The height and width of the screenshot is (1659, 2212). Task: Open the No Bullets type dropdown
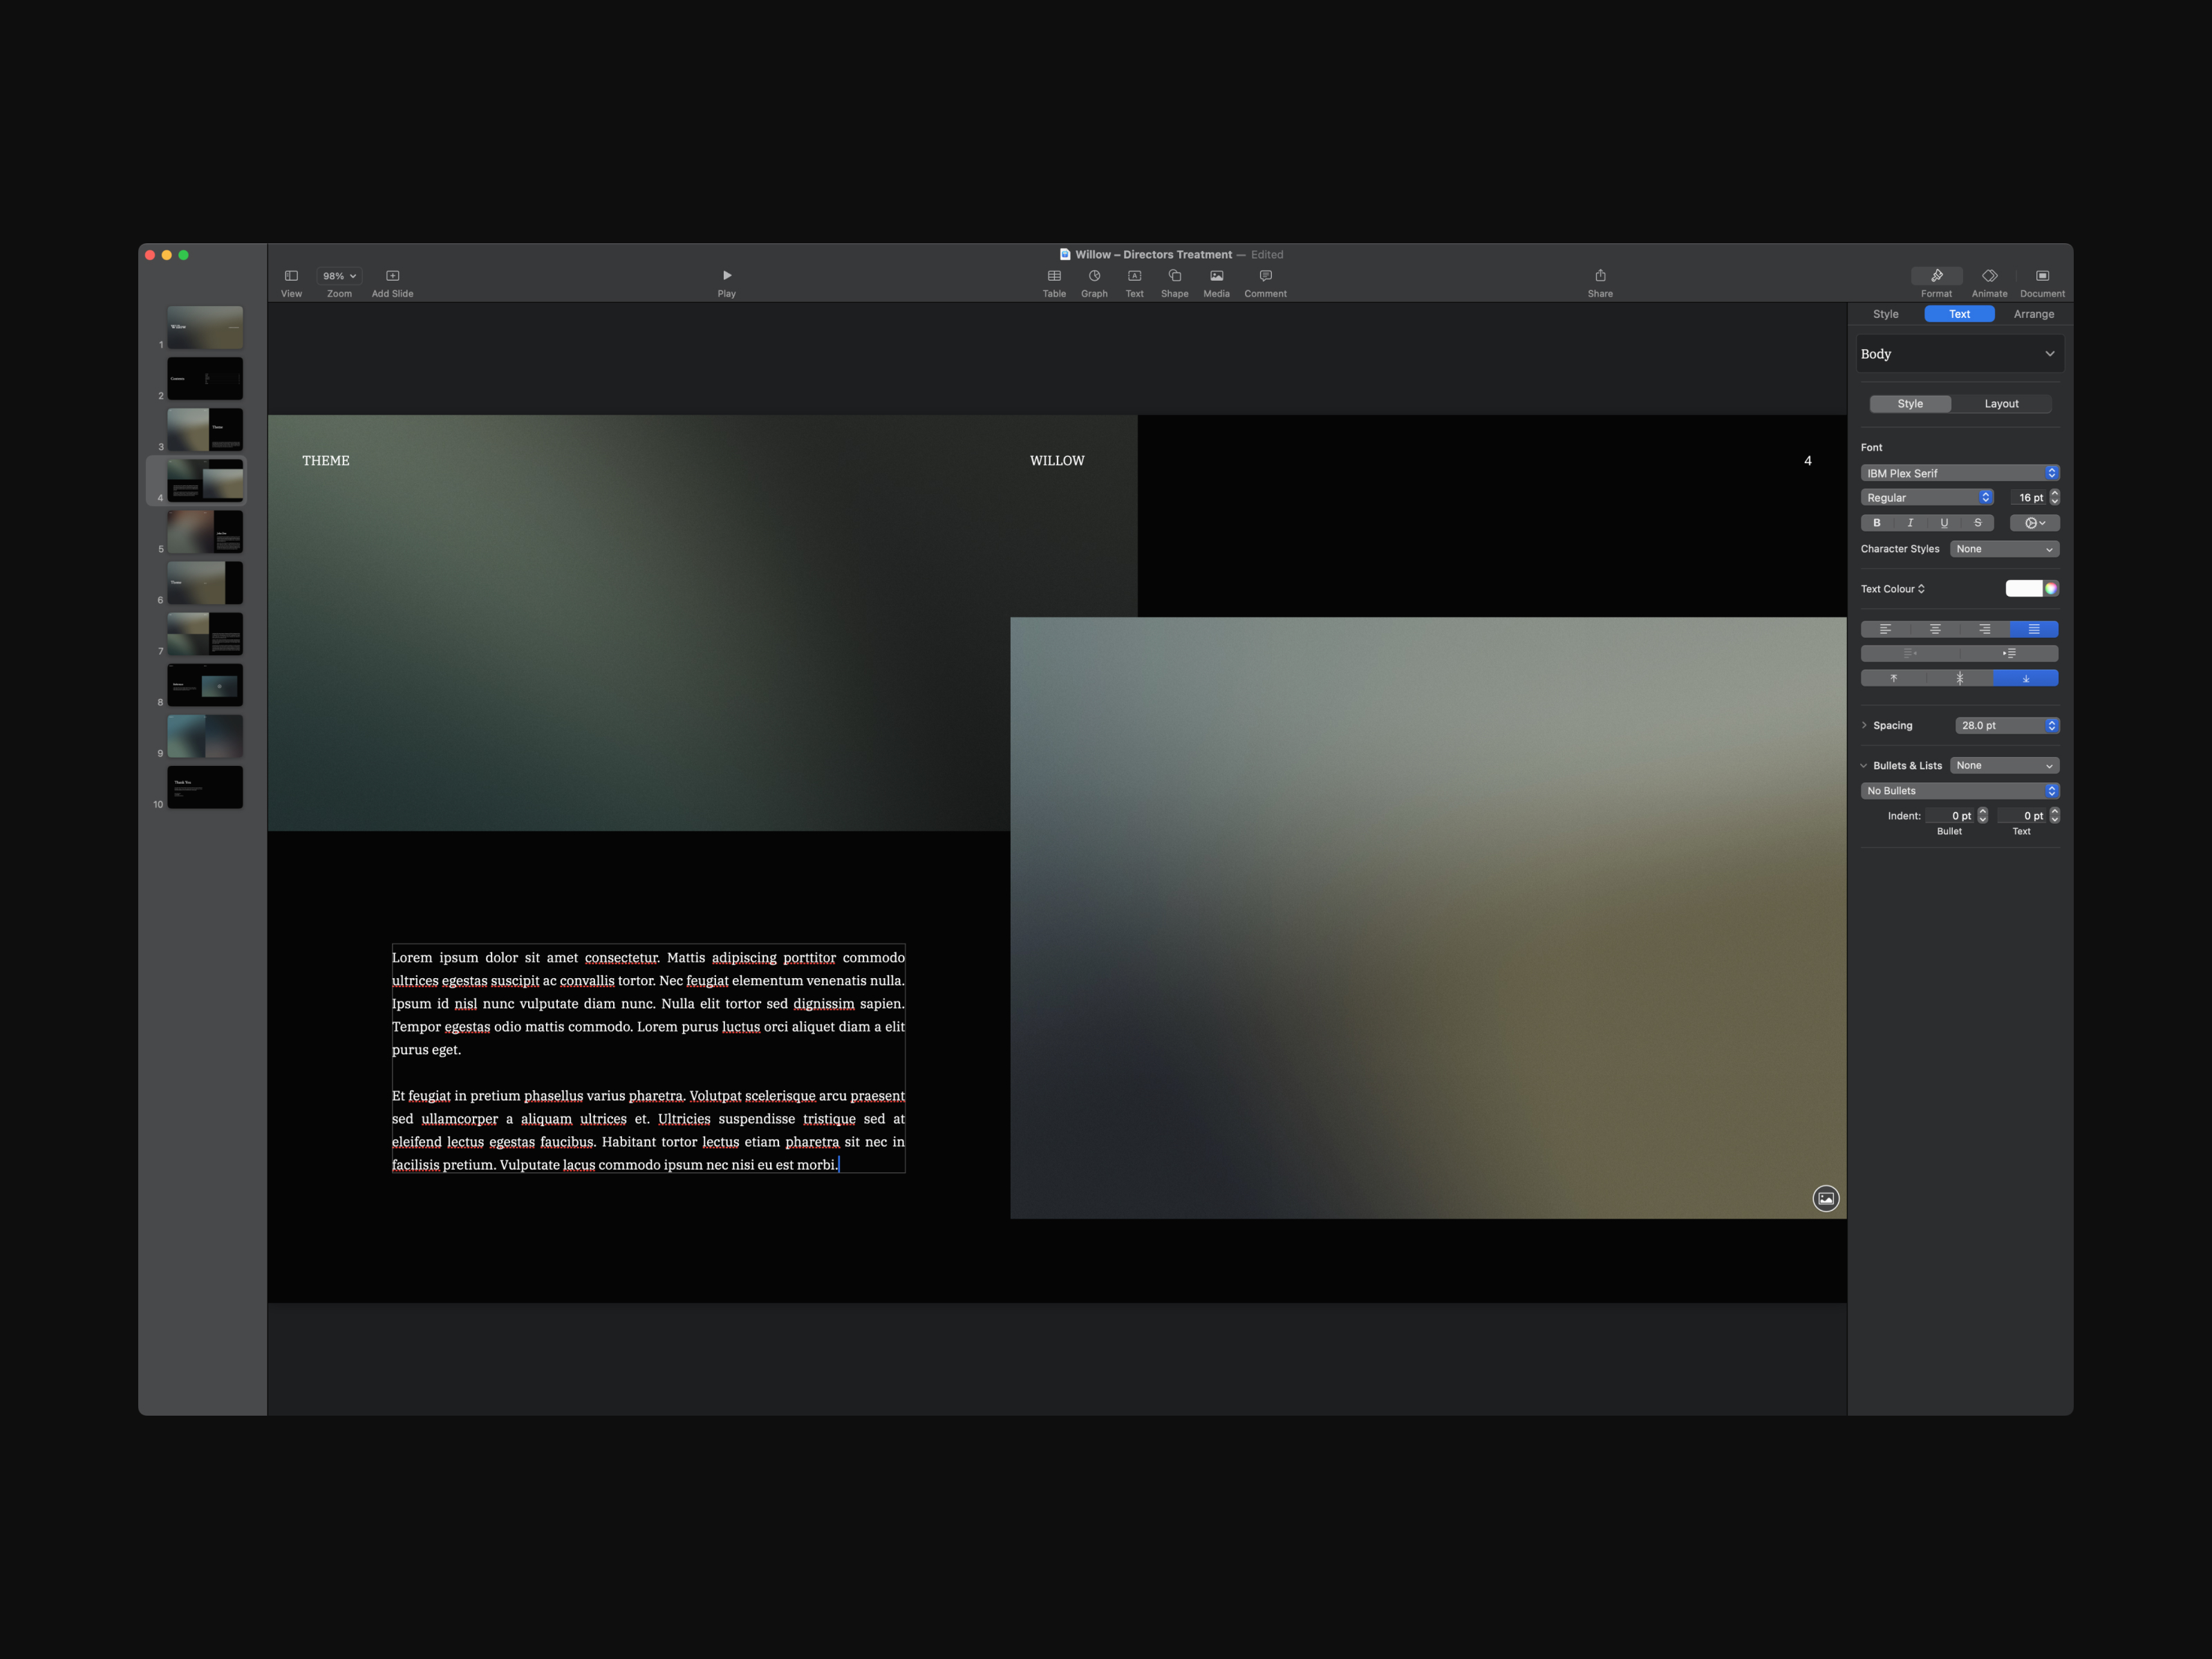(1959, 791)
